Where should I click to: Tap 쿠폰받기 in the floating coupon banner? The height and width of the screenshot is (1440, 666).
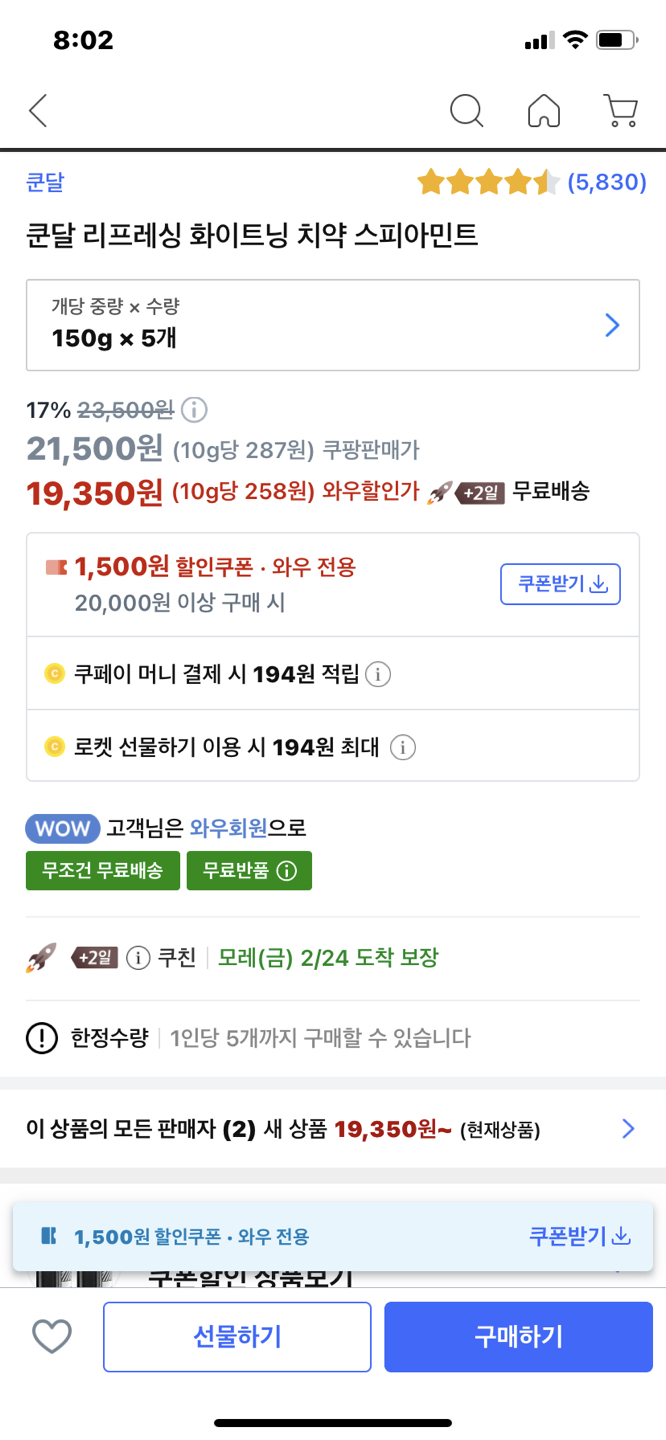pos(580,1236)
